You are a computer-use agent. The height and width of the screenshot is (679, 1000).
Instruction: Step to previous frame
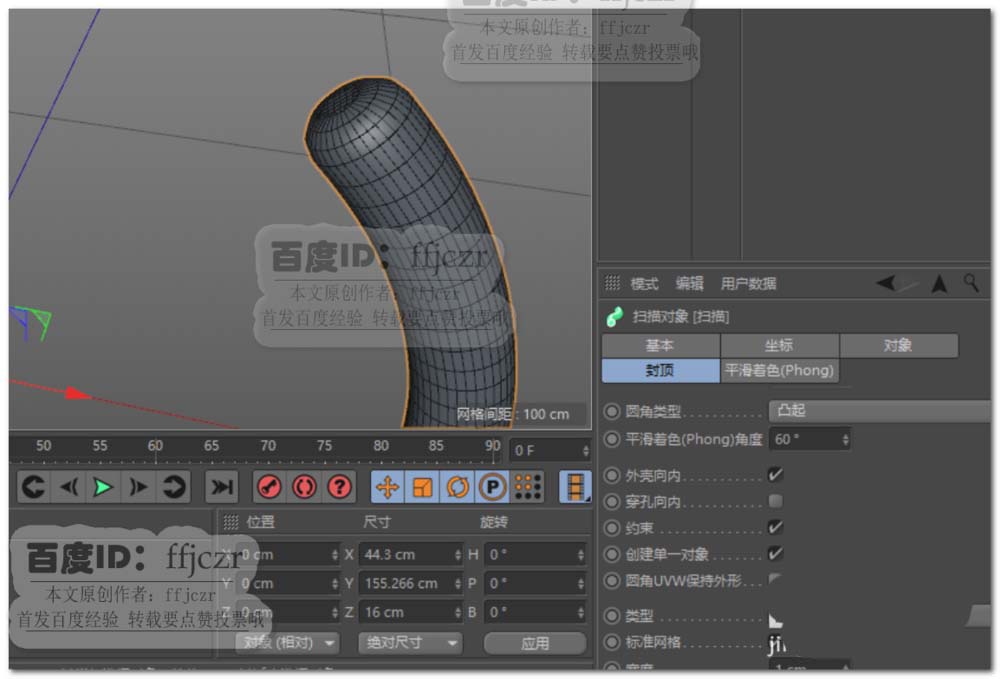69,487
